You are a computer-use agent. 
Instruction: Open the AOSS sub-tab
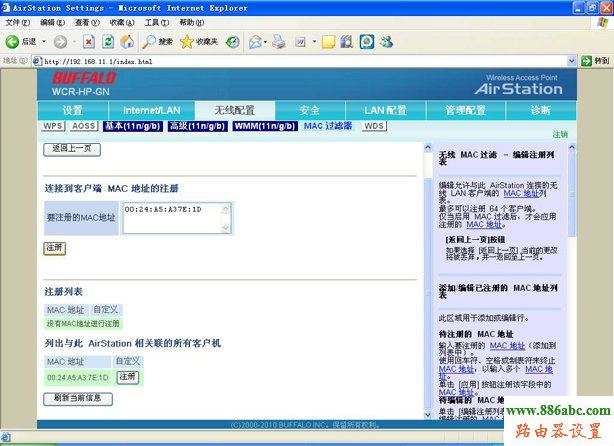tap(84, 126)
